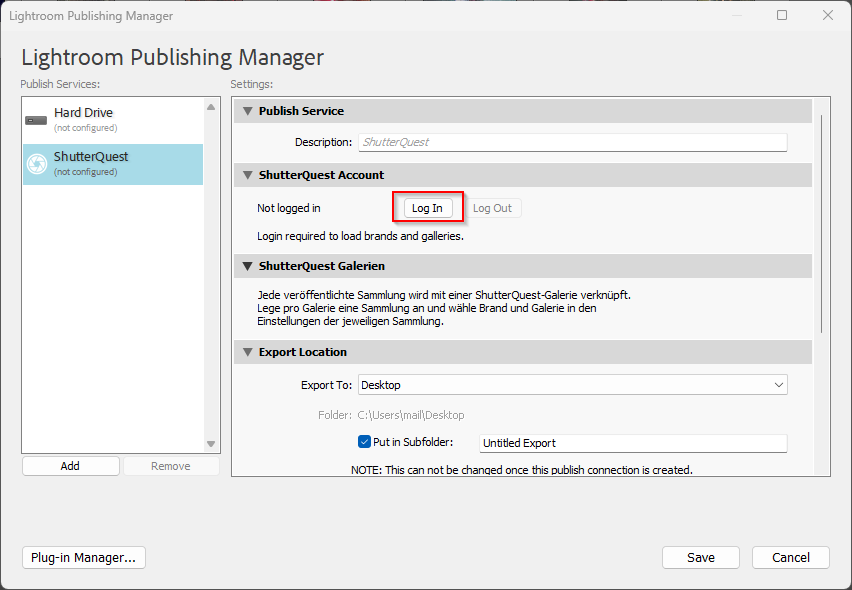Click the Hard Drive icon
Image resolution: width=852 pixels, height=590 pixels.
pos(36,120)
